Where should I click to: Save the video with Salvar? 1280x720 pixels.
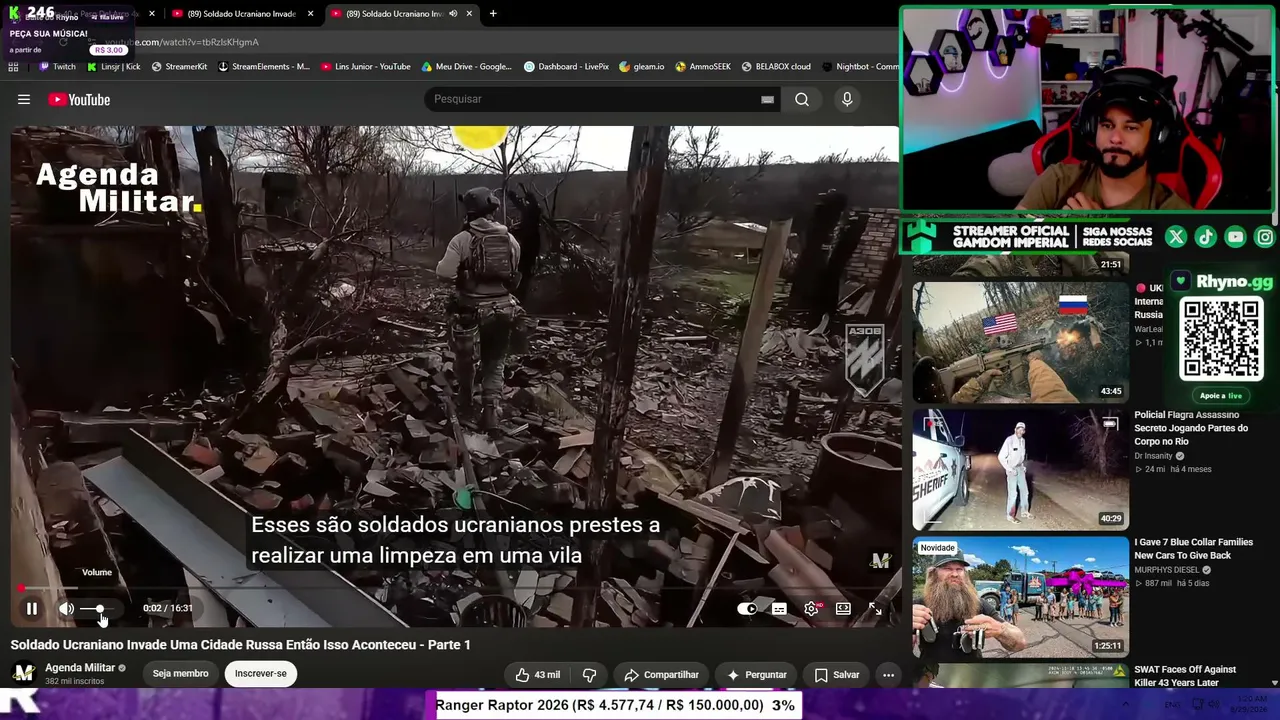[x=837, y=675]
